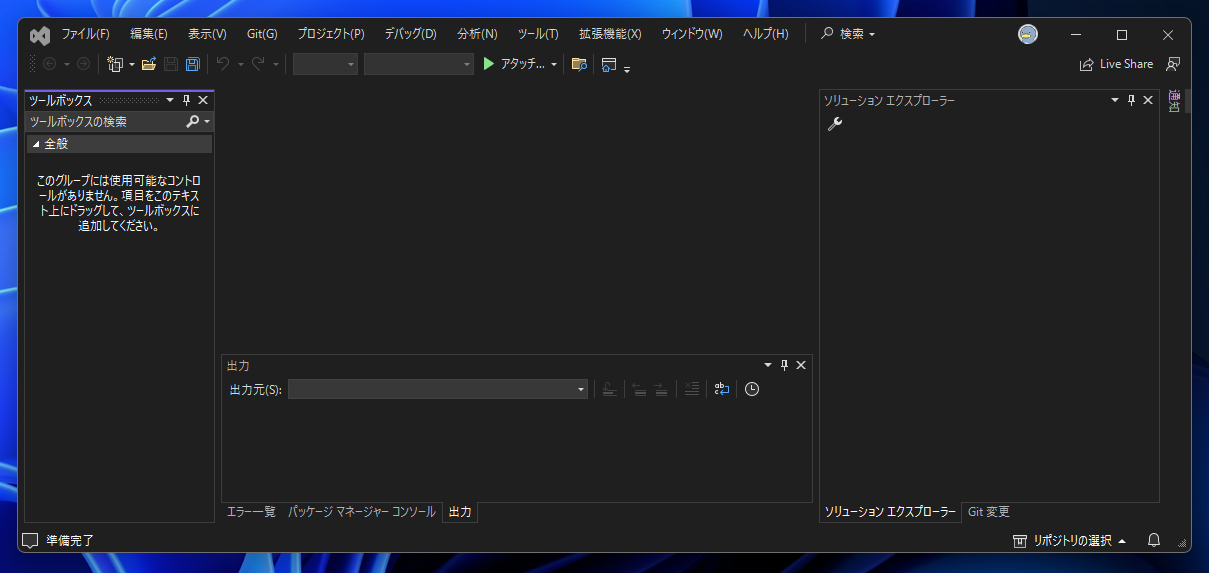Open 出力 window position dropdown
The height and width of the screenshot is (573, 1209).
[x=768, y=365]
